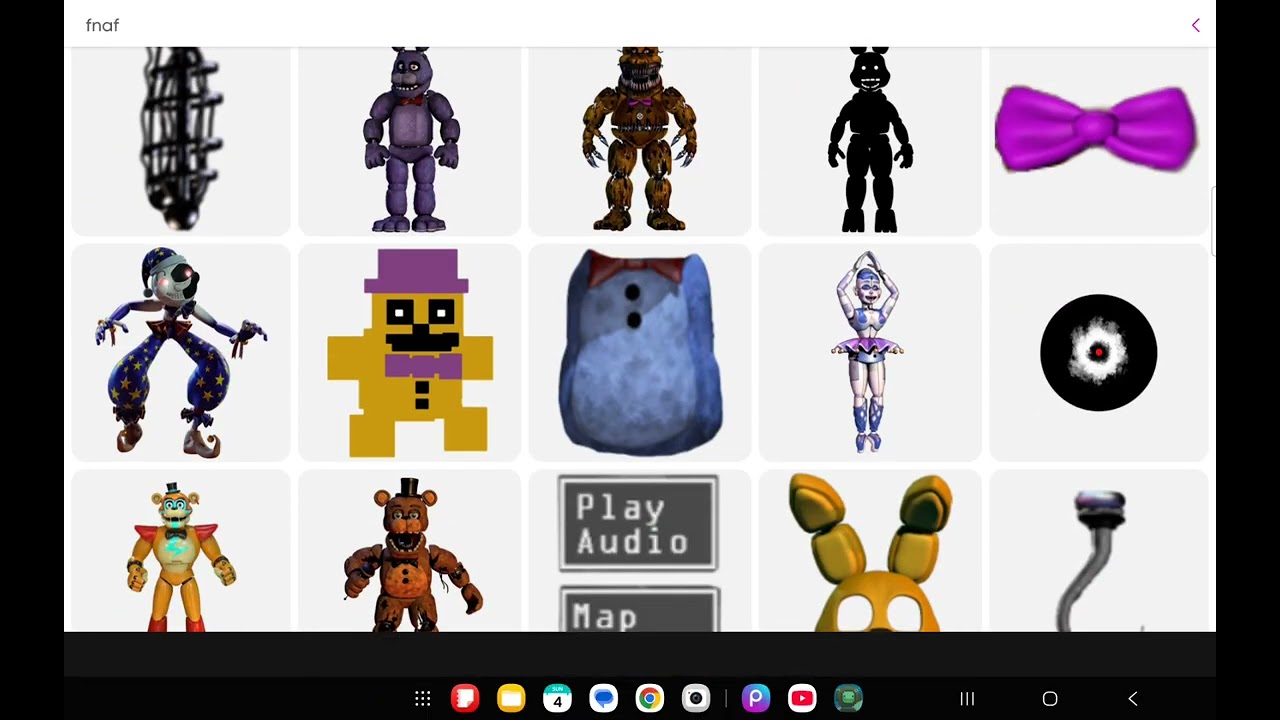Select the Glamrock Freddy sticker
The image size is (1280, 720).
pyautogui.click(x=181, y=551)
